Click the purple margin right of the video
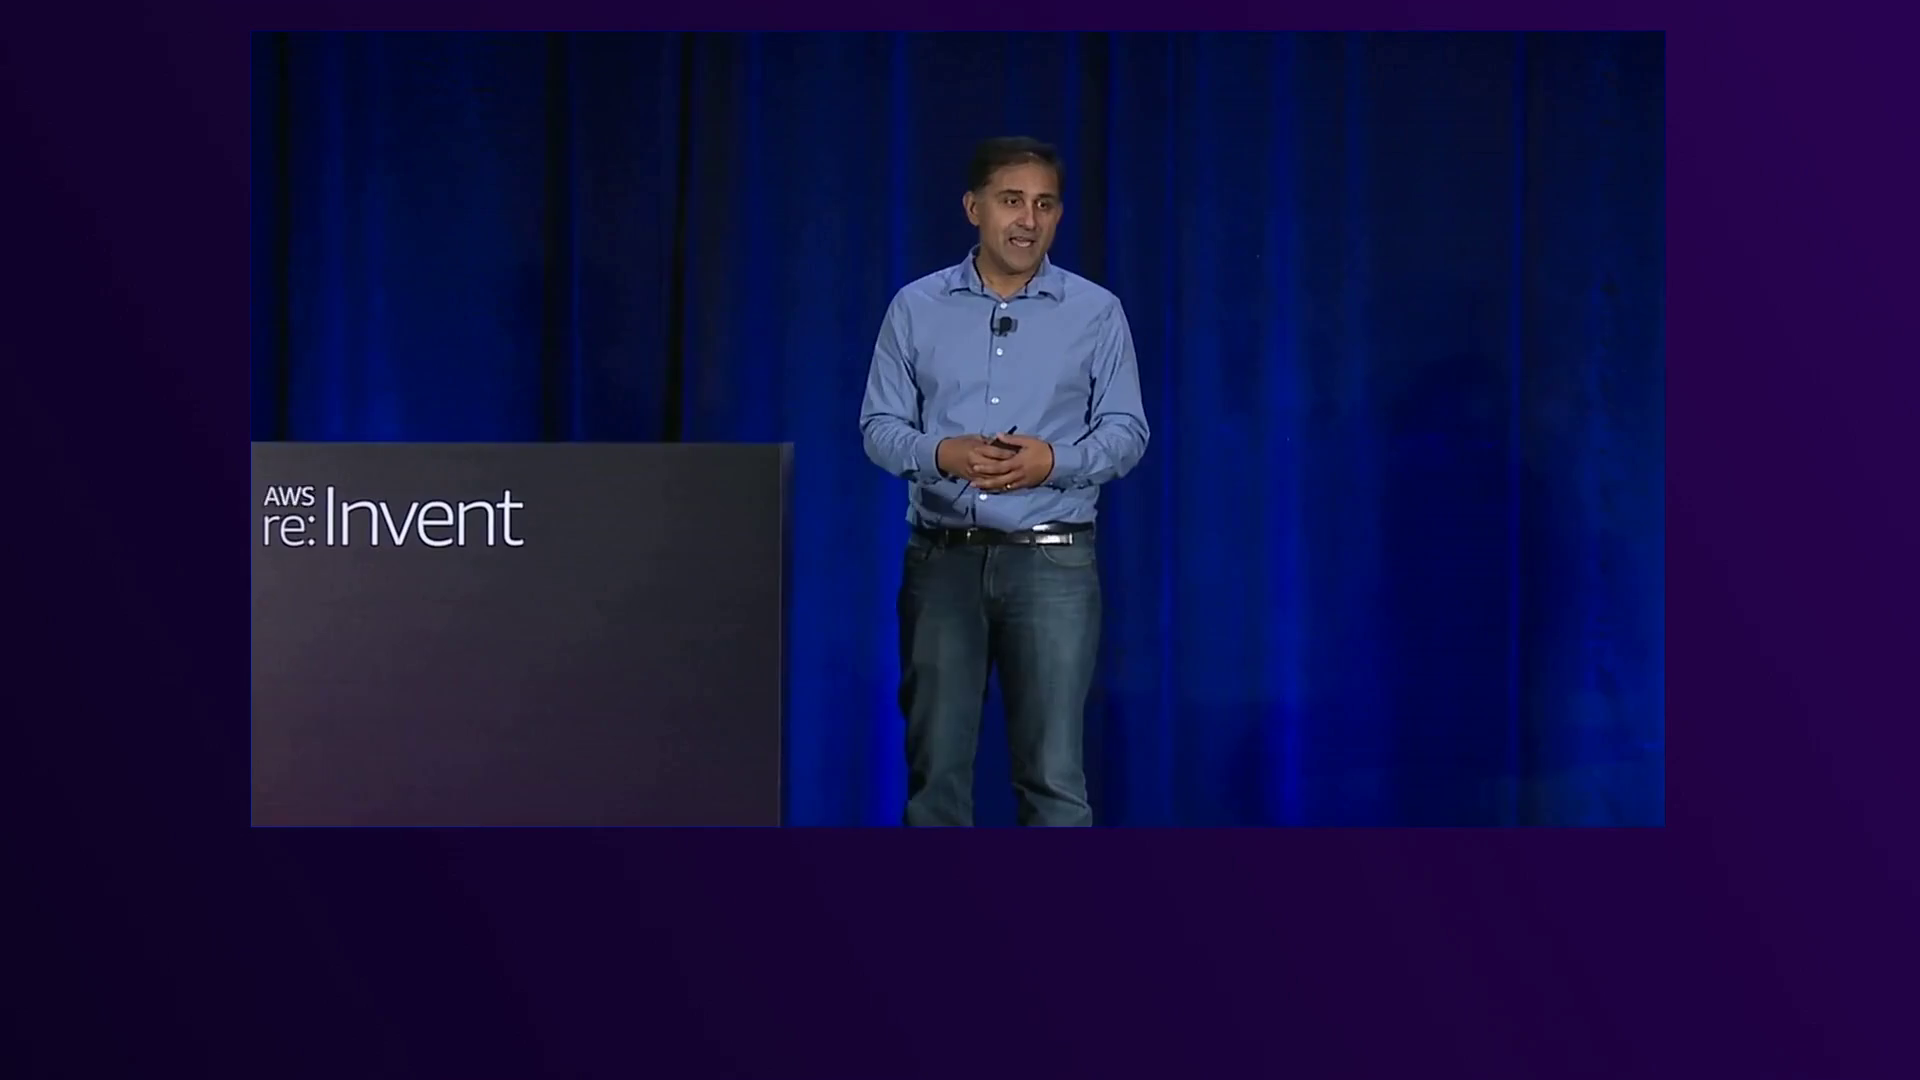This screenshot has width=1920, height=1080. pyautogui.click(x=1790, y=540)
